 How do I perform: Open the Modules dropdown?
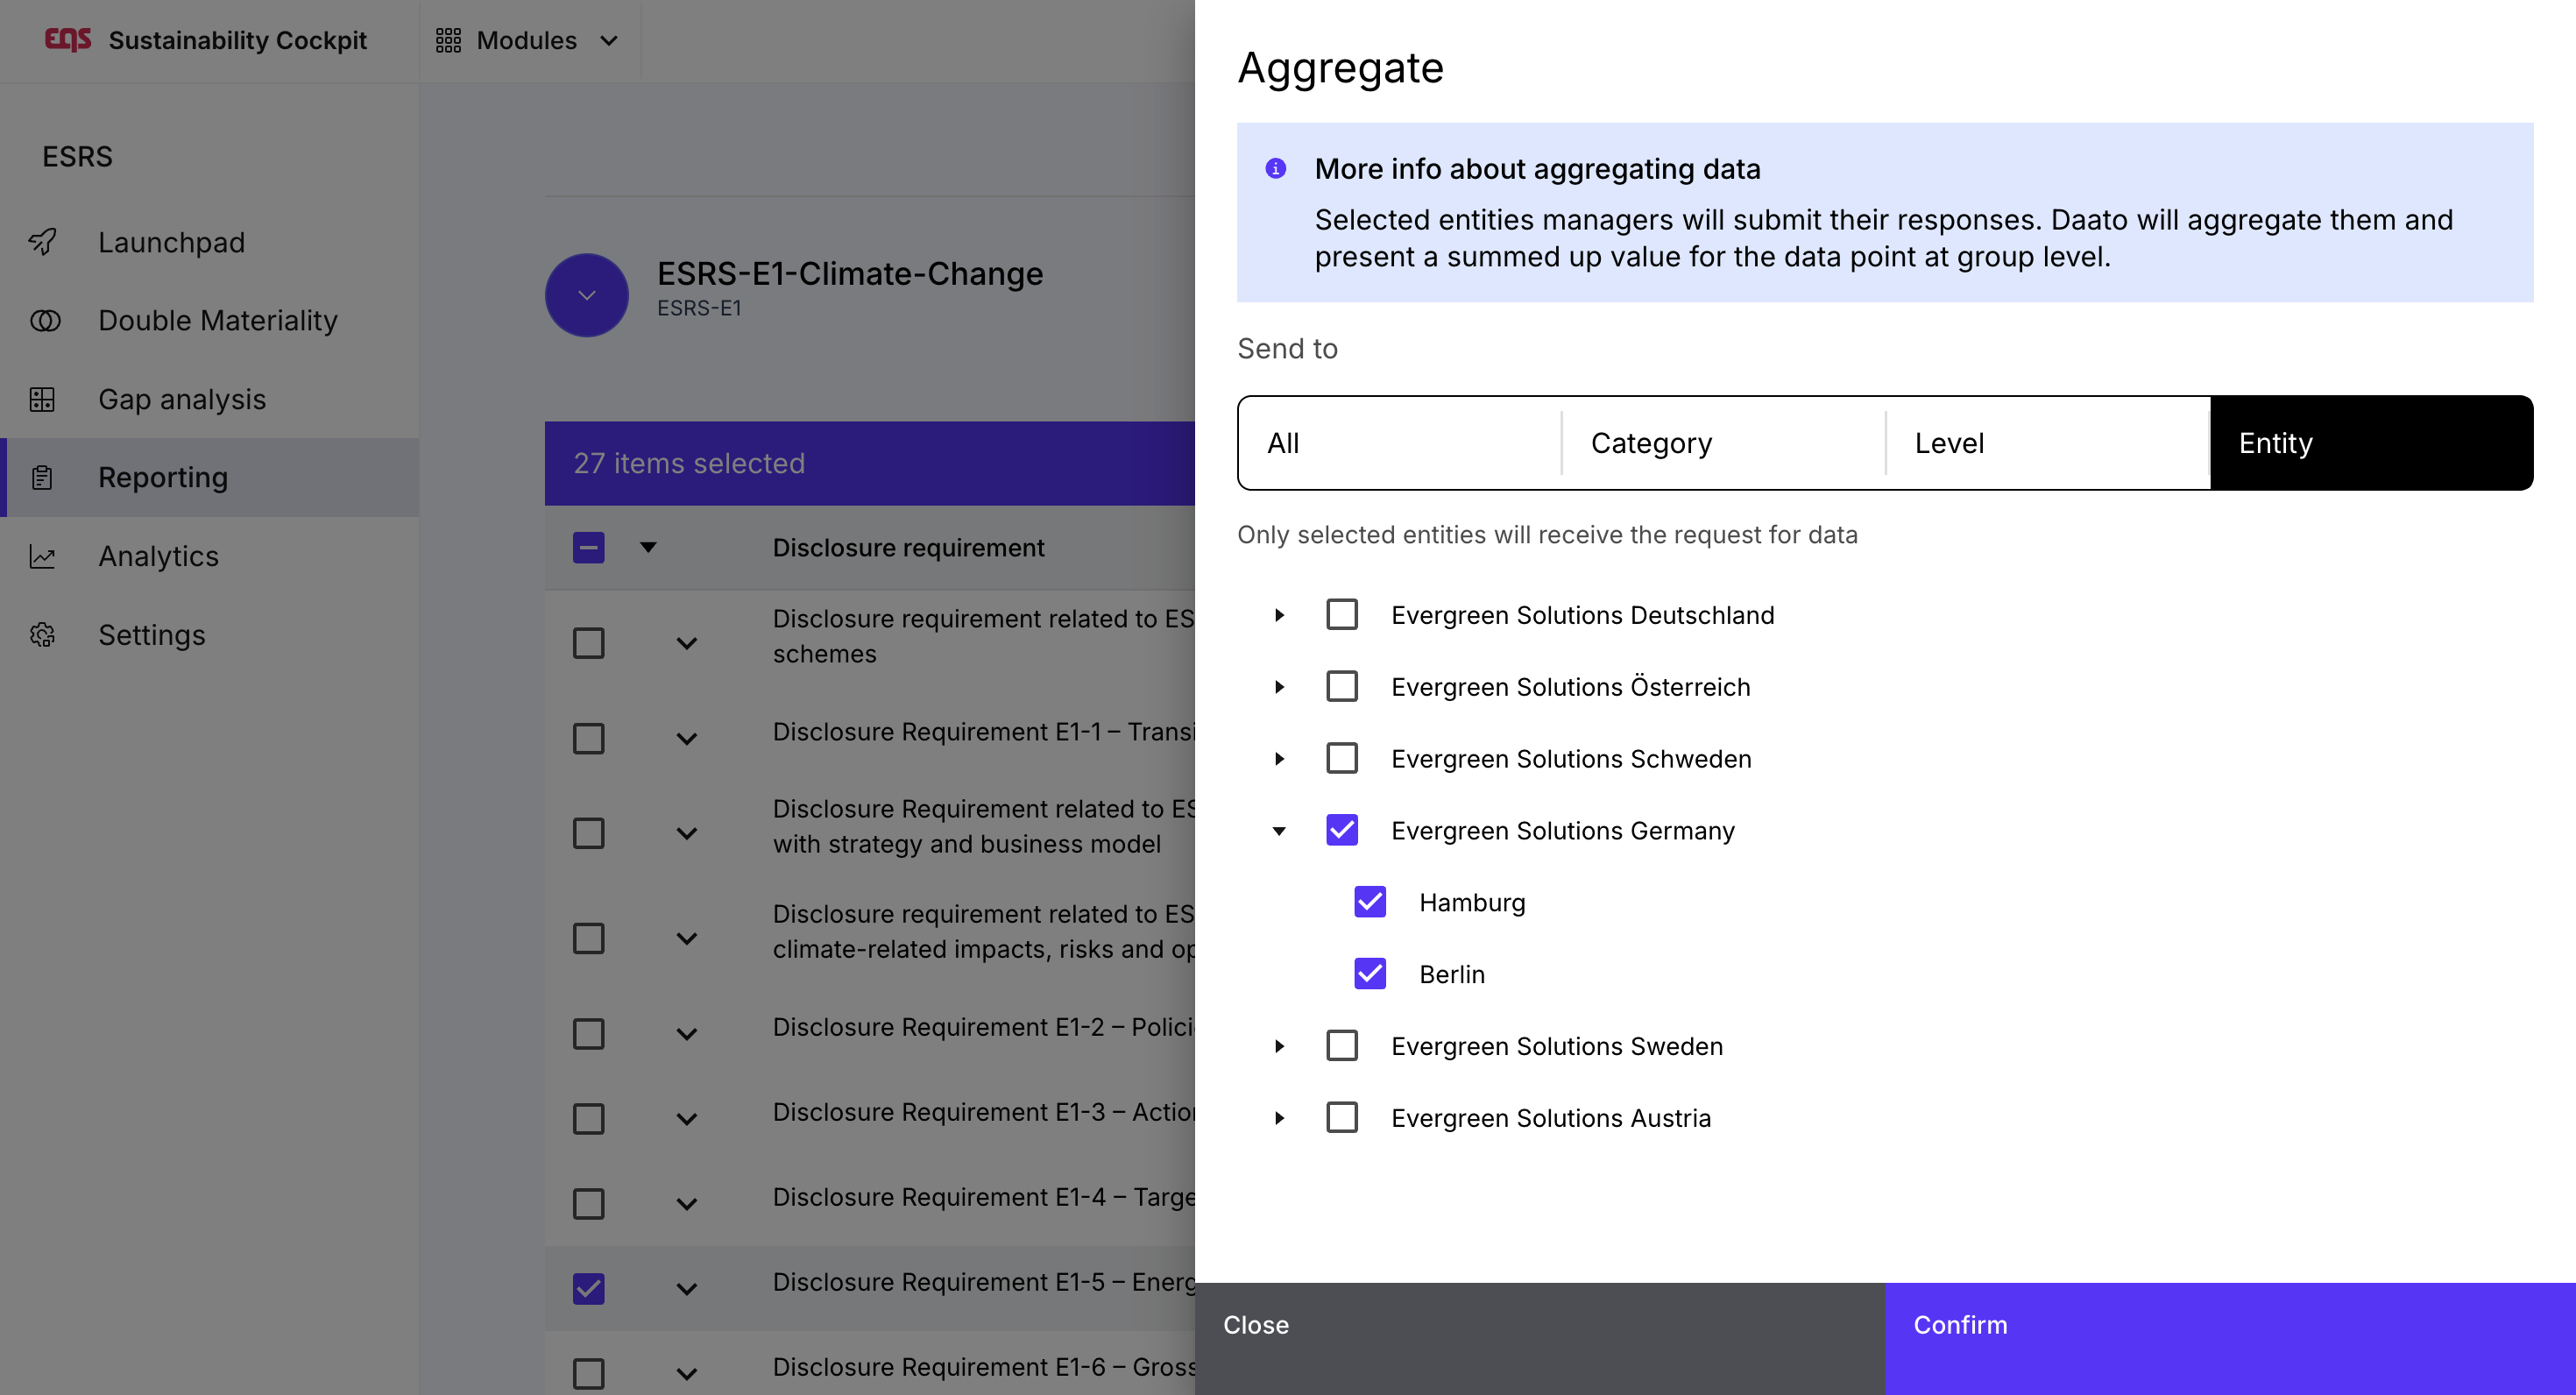(528, 40)
